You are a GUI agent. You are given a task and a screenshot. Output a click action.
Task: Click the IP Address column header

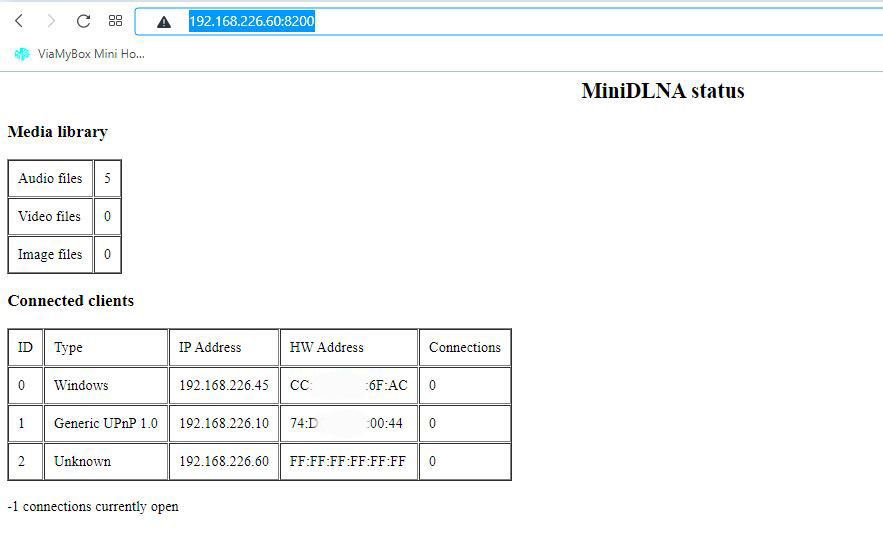[224, 348]
